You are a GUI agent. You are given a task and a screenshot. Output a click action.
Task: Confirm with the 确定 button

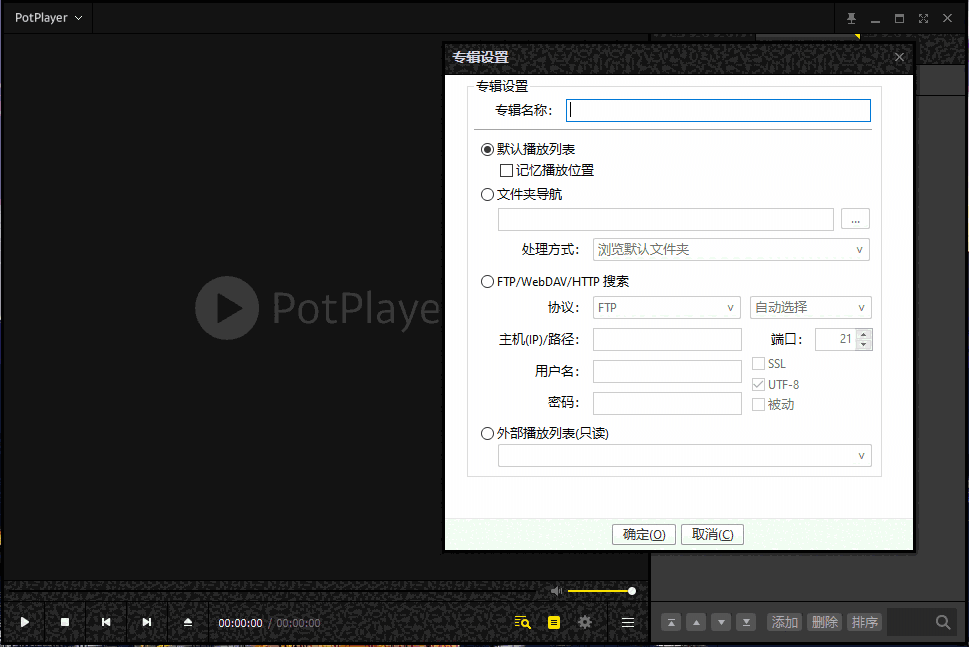[x=644, y=534]
